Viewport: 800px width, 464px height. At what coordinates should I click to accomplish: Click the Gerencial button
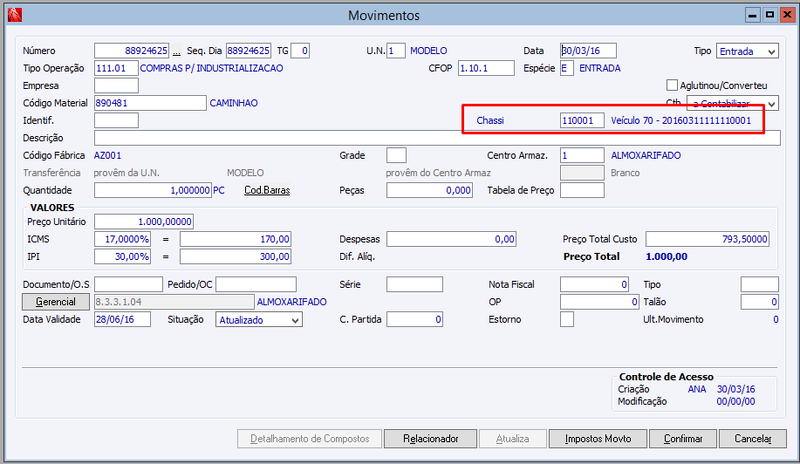point(56,302)
